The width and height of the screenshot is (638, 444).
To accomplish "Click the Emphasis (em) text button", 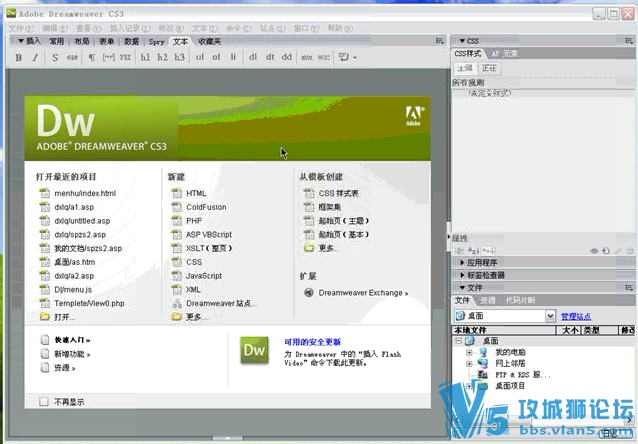I will [72, 57].
